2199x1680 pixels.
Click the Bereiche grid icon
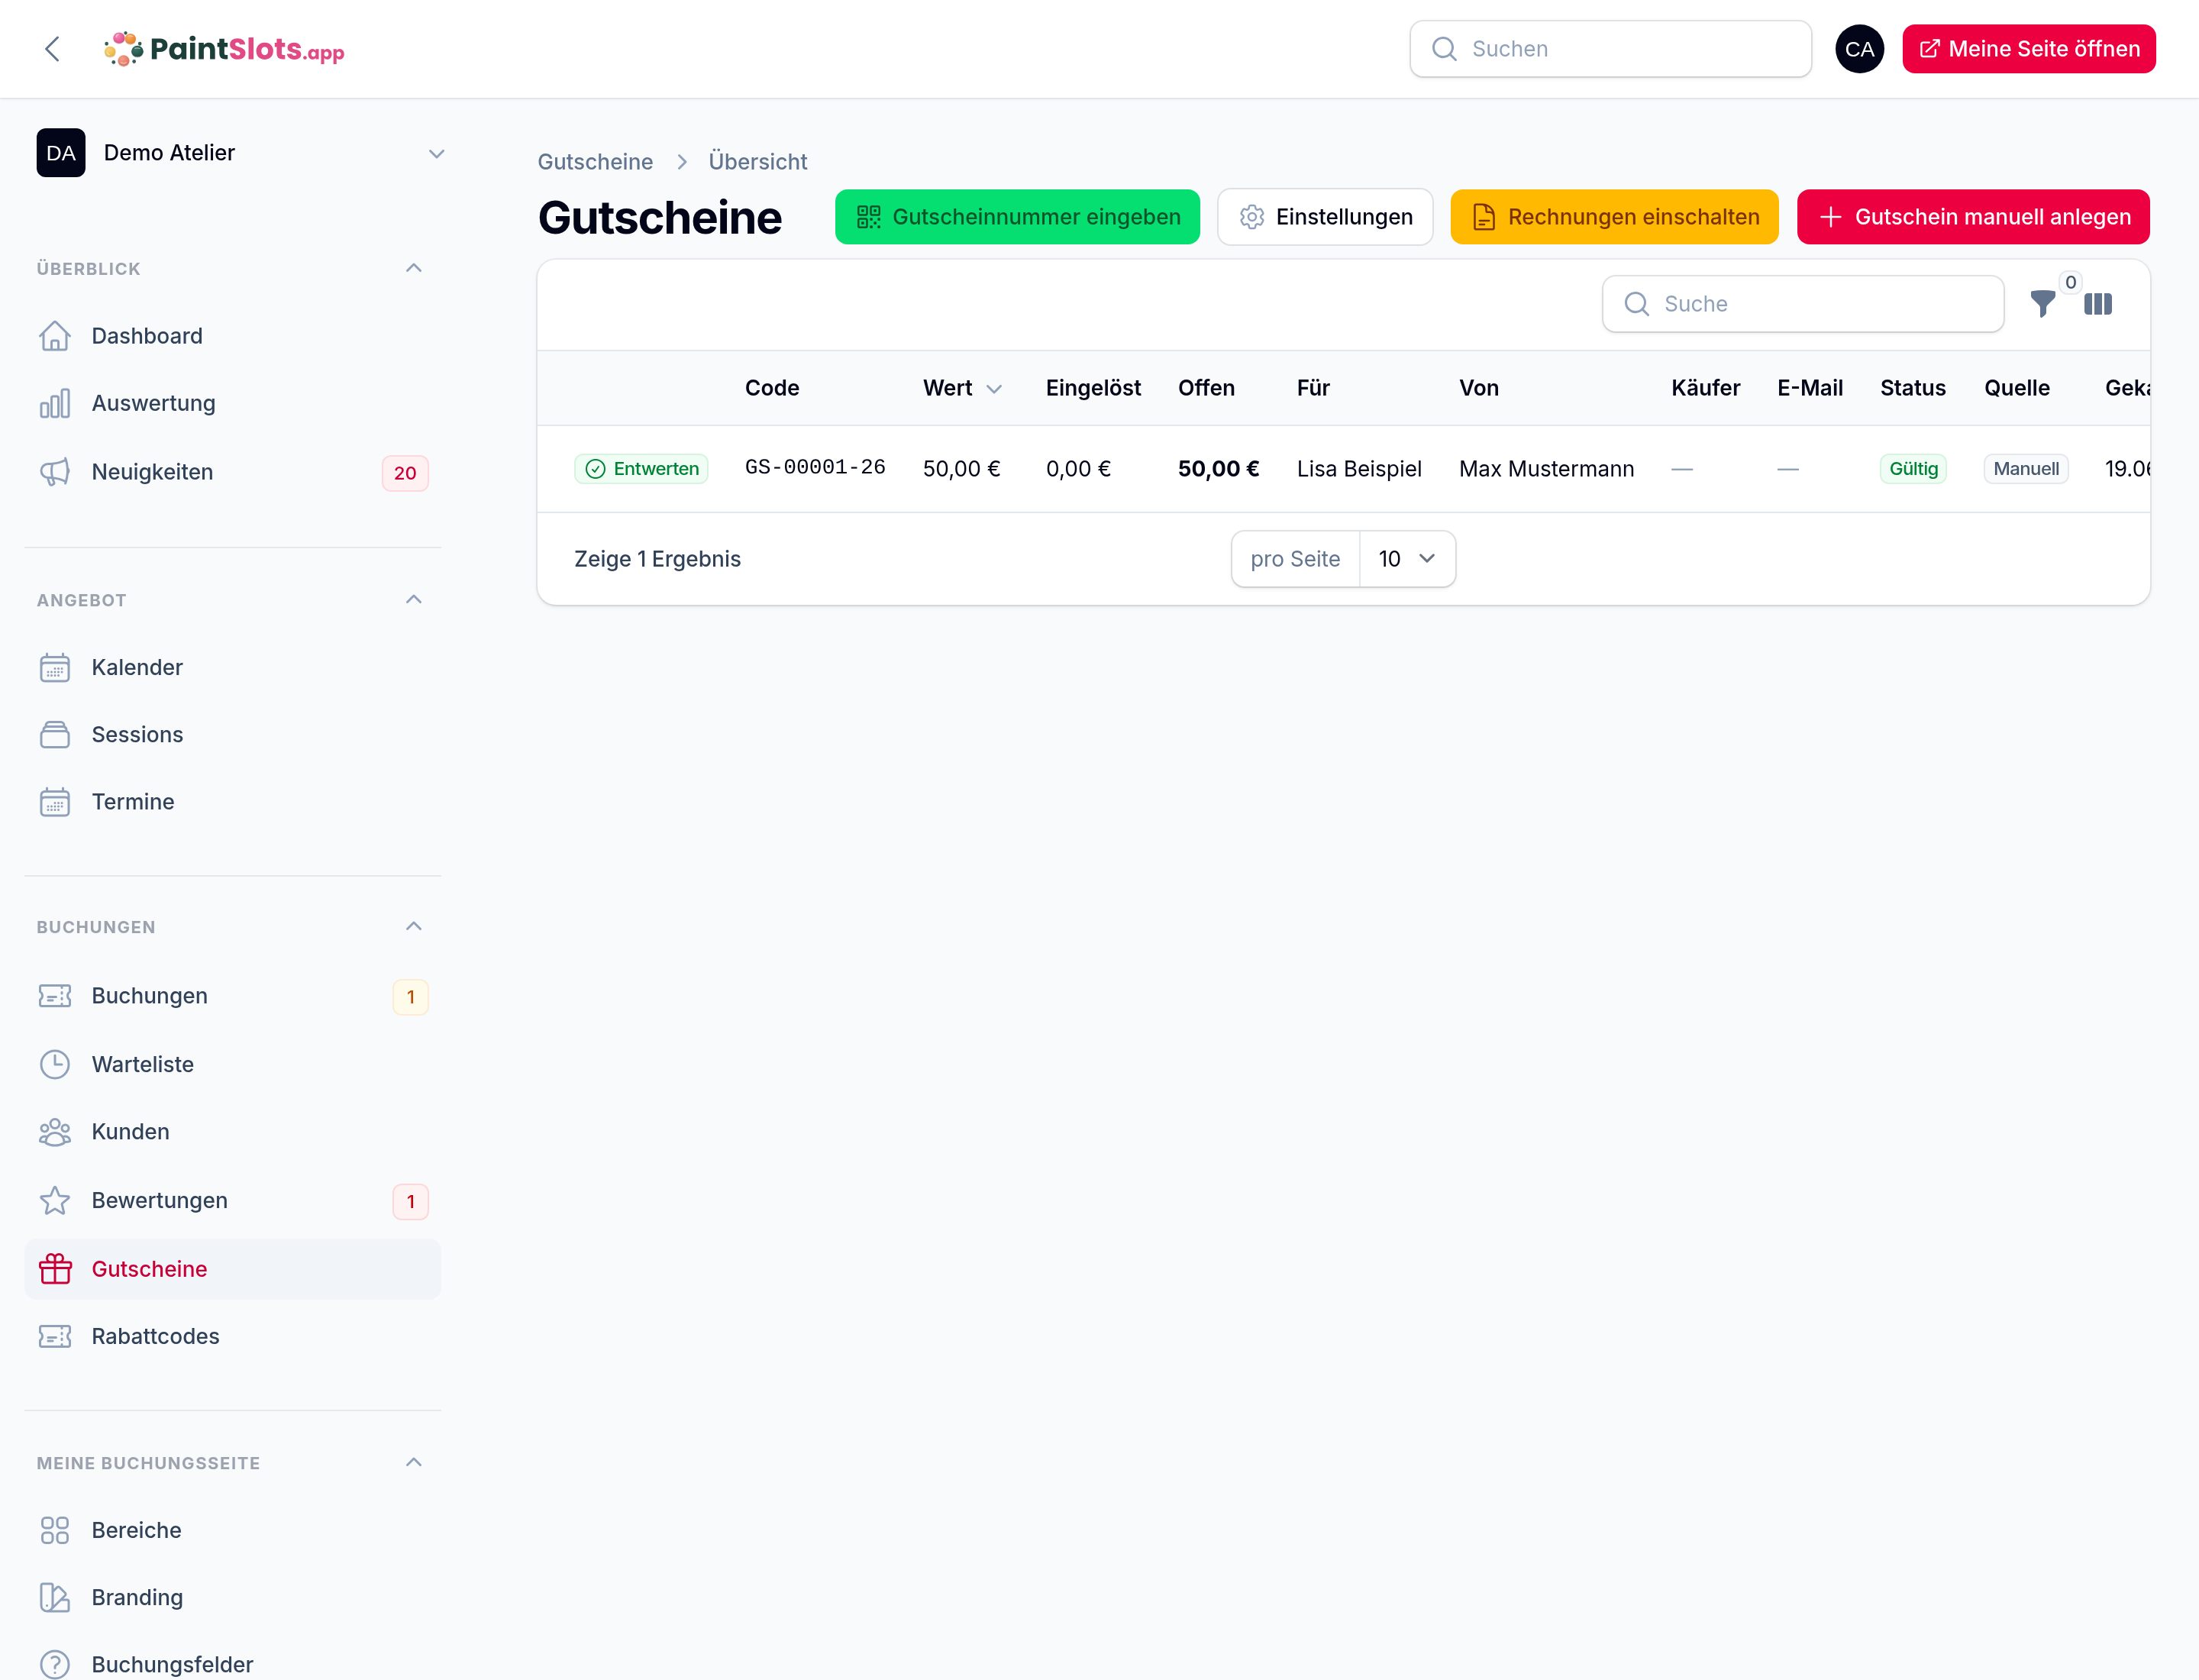[x=55, y=1530]
